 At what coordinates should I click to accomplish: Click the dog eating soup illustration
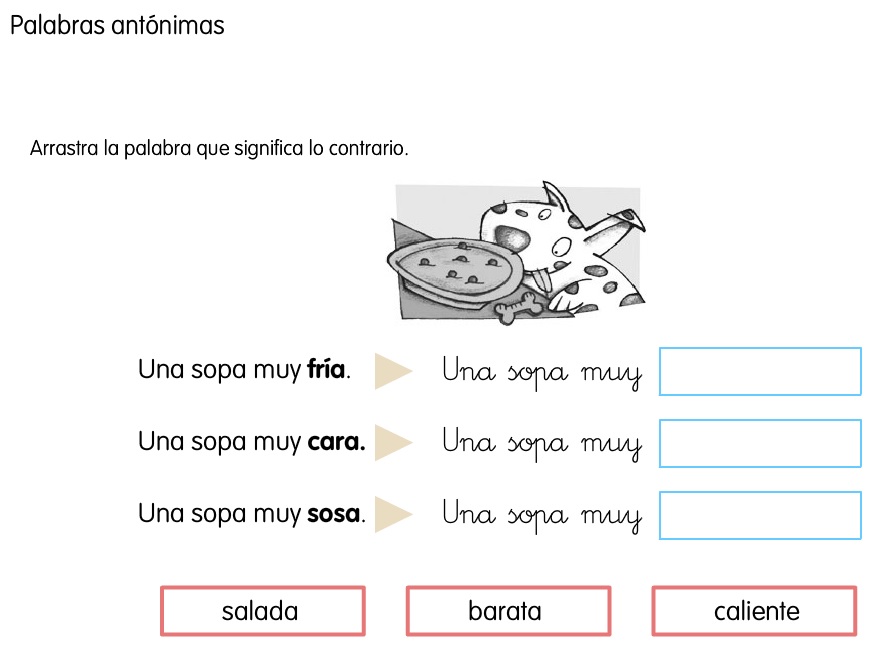pos(516,253)
